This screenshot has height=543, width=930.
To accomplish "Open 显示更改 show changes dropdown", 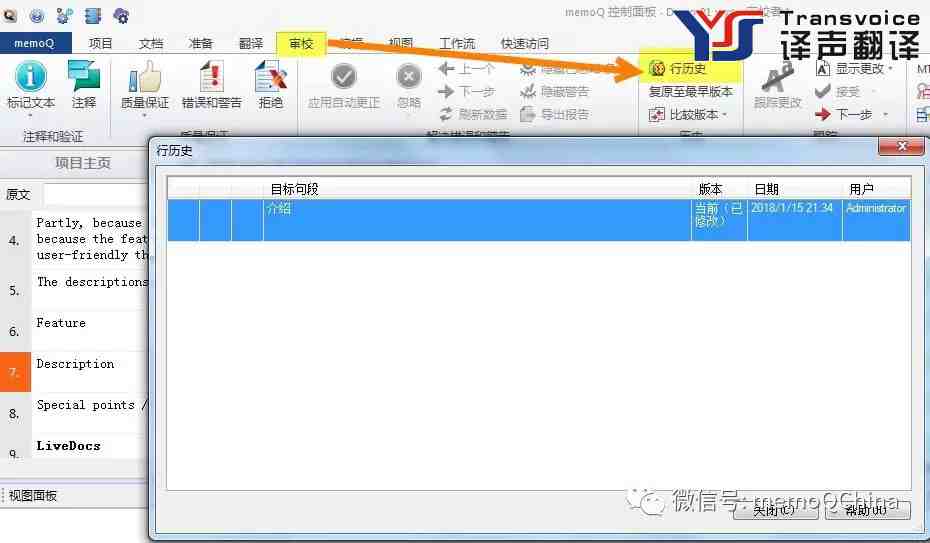I will coord(855,69).
